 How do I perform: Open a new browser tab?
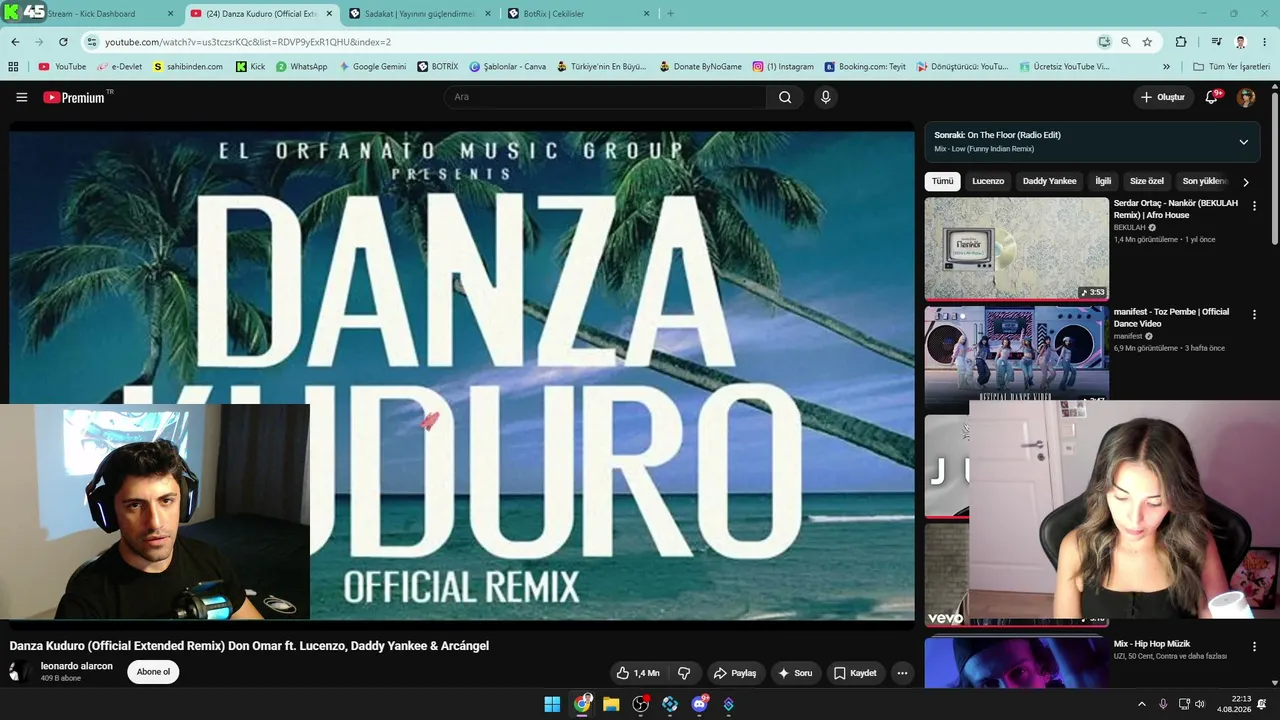coord(670,14)
